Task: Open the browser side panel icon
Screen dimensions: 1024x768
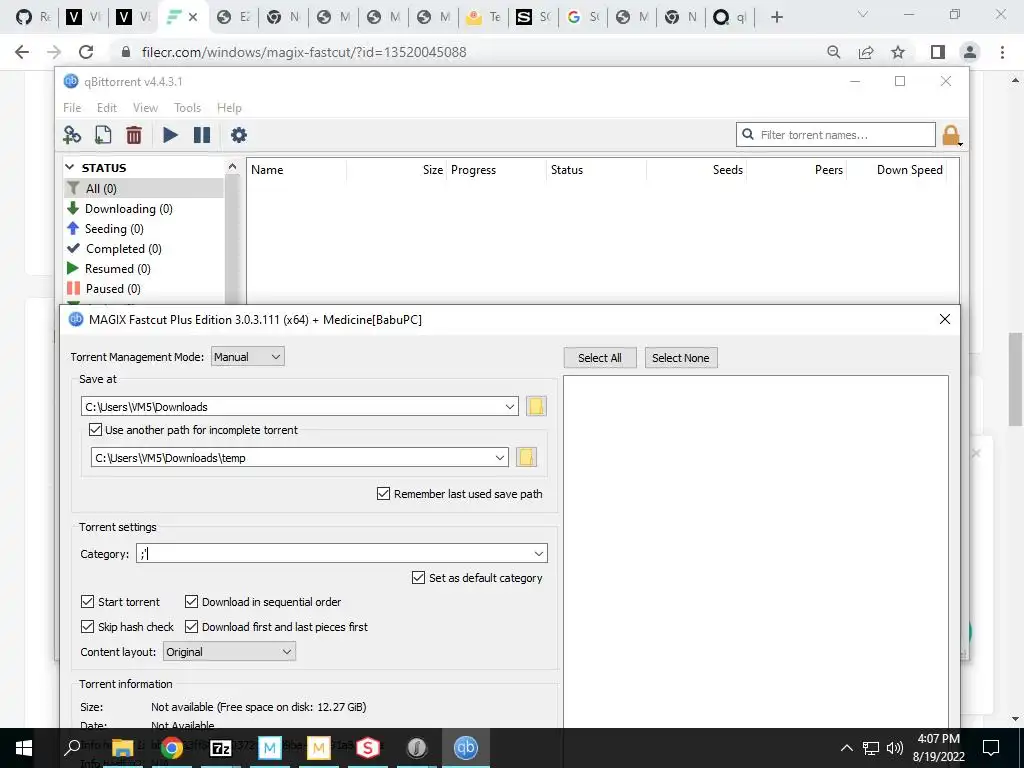Action: 938,52
